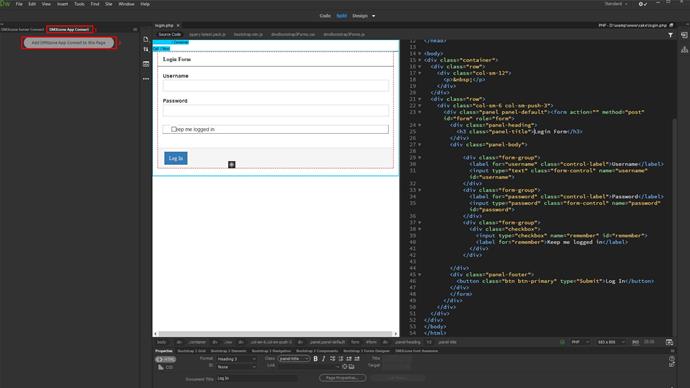Screen dimensions: 690x388
Task: Open the PHP document type dropdown
Action: click(x=580, y=342)
